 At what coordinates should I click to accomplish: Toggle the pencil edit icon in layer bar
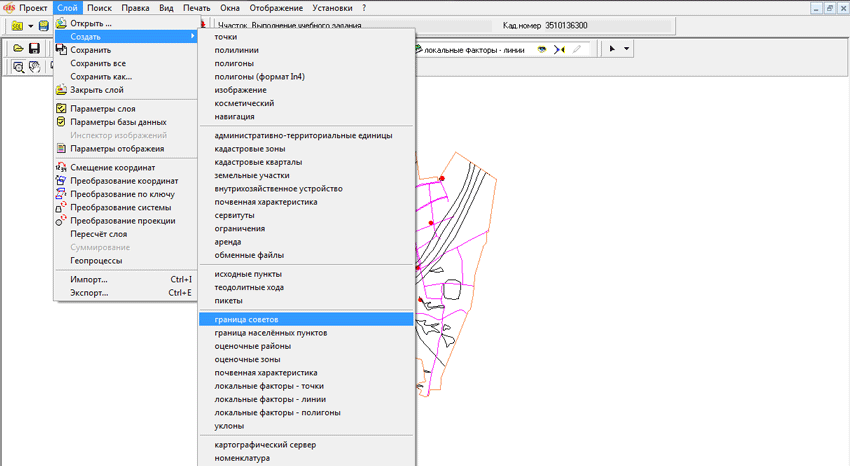click(577, 49)
